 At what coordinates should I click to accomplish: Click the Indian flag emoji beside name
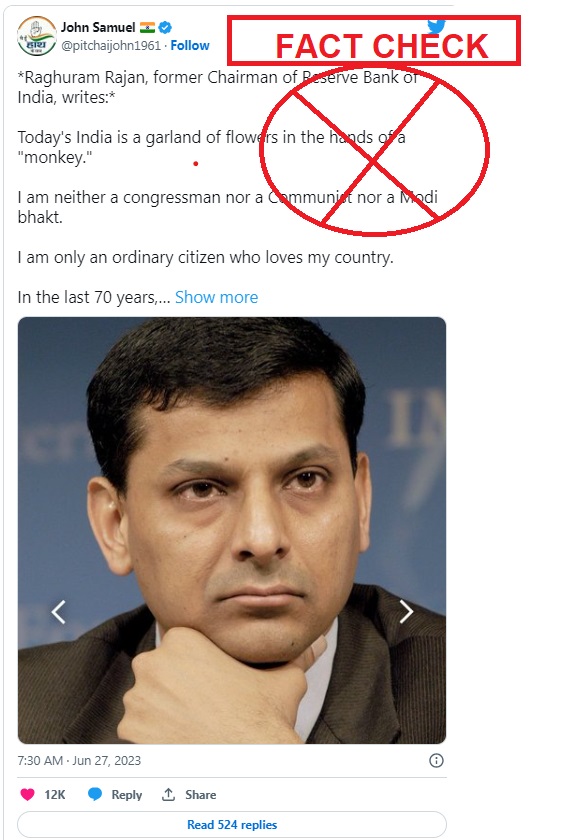click(x=147, y=27)
